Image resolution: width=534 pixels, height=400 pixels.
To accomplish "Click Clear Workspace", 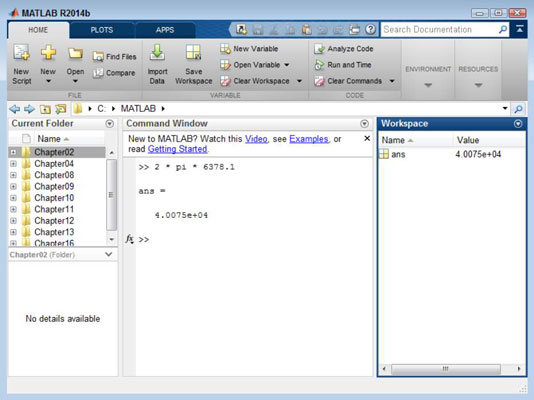I will [255, 81].
